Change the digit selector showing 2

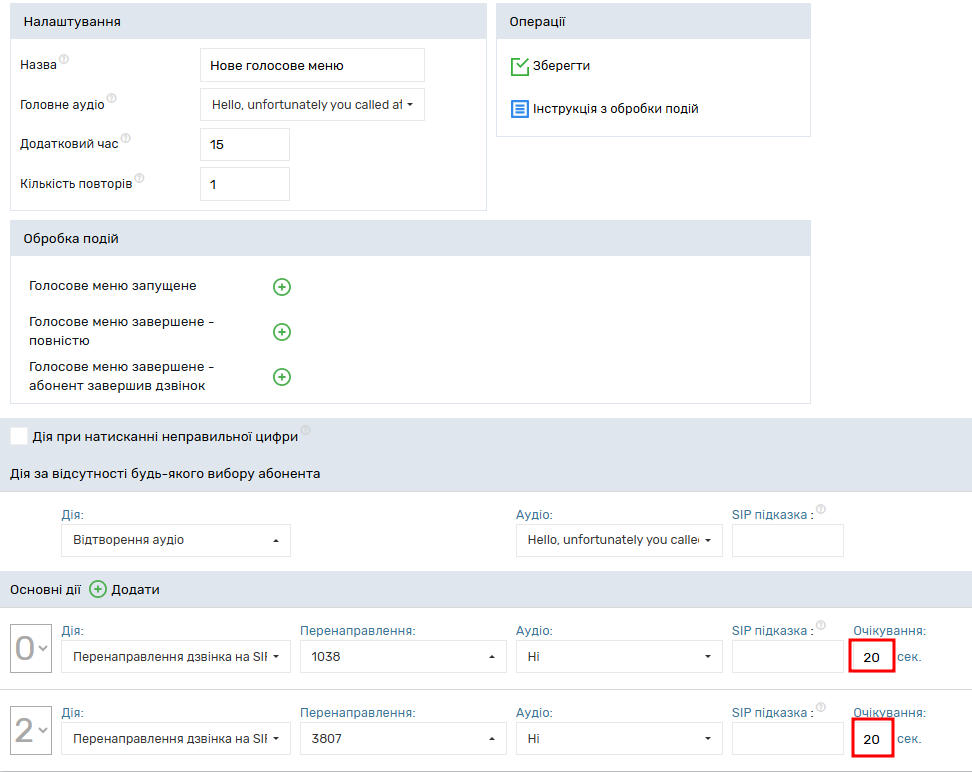coord(29,731)
